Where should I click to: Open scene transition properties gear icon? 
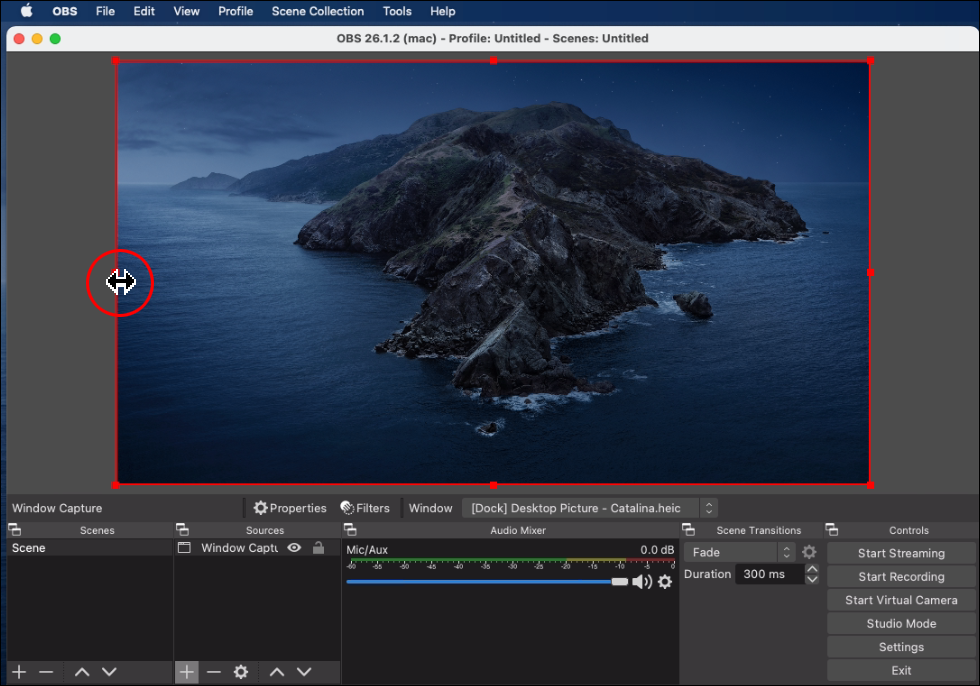809,552
